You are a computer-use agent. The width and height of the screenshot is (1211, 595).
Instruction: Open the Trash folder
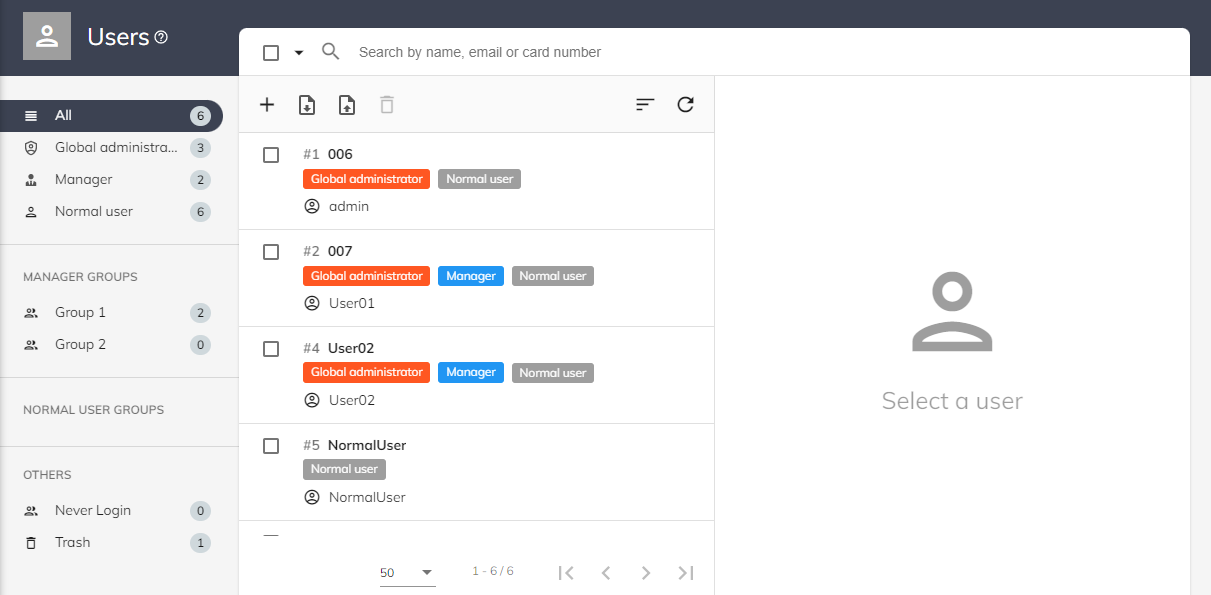[x=73, y=543]
